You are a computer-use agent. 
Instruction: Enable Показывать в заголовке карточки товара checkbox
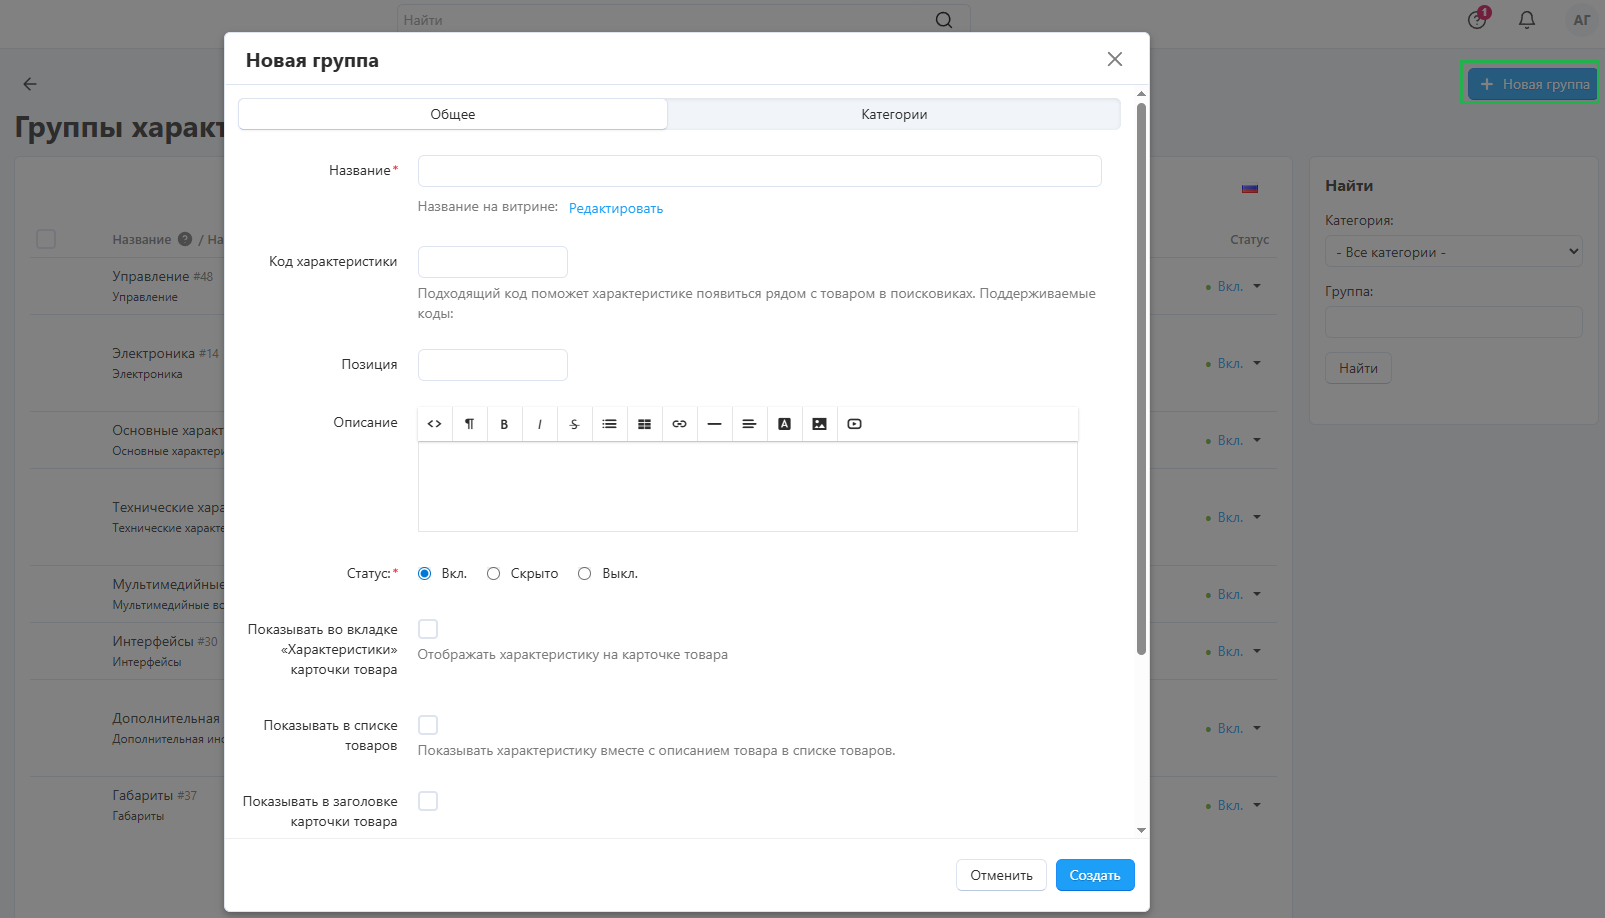[x=428, y=801]
